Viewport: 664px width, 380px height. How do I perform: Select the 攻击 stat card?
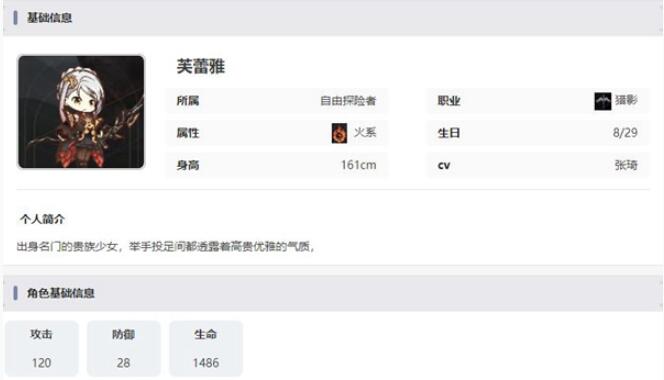coord(42,348)
